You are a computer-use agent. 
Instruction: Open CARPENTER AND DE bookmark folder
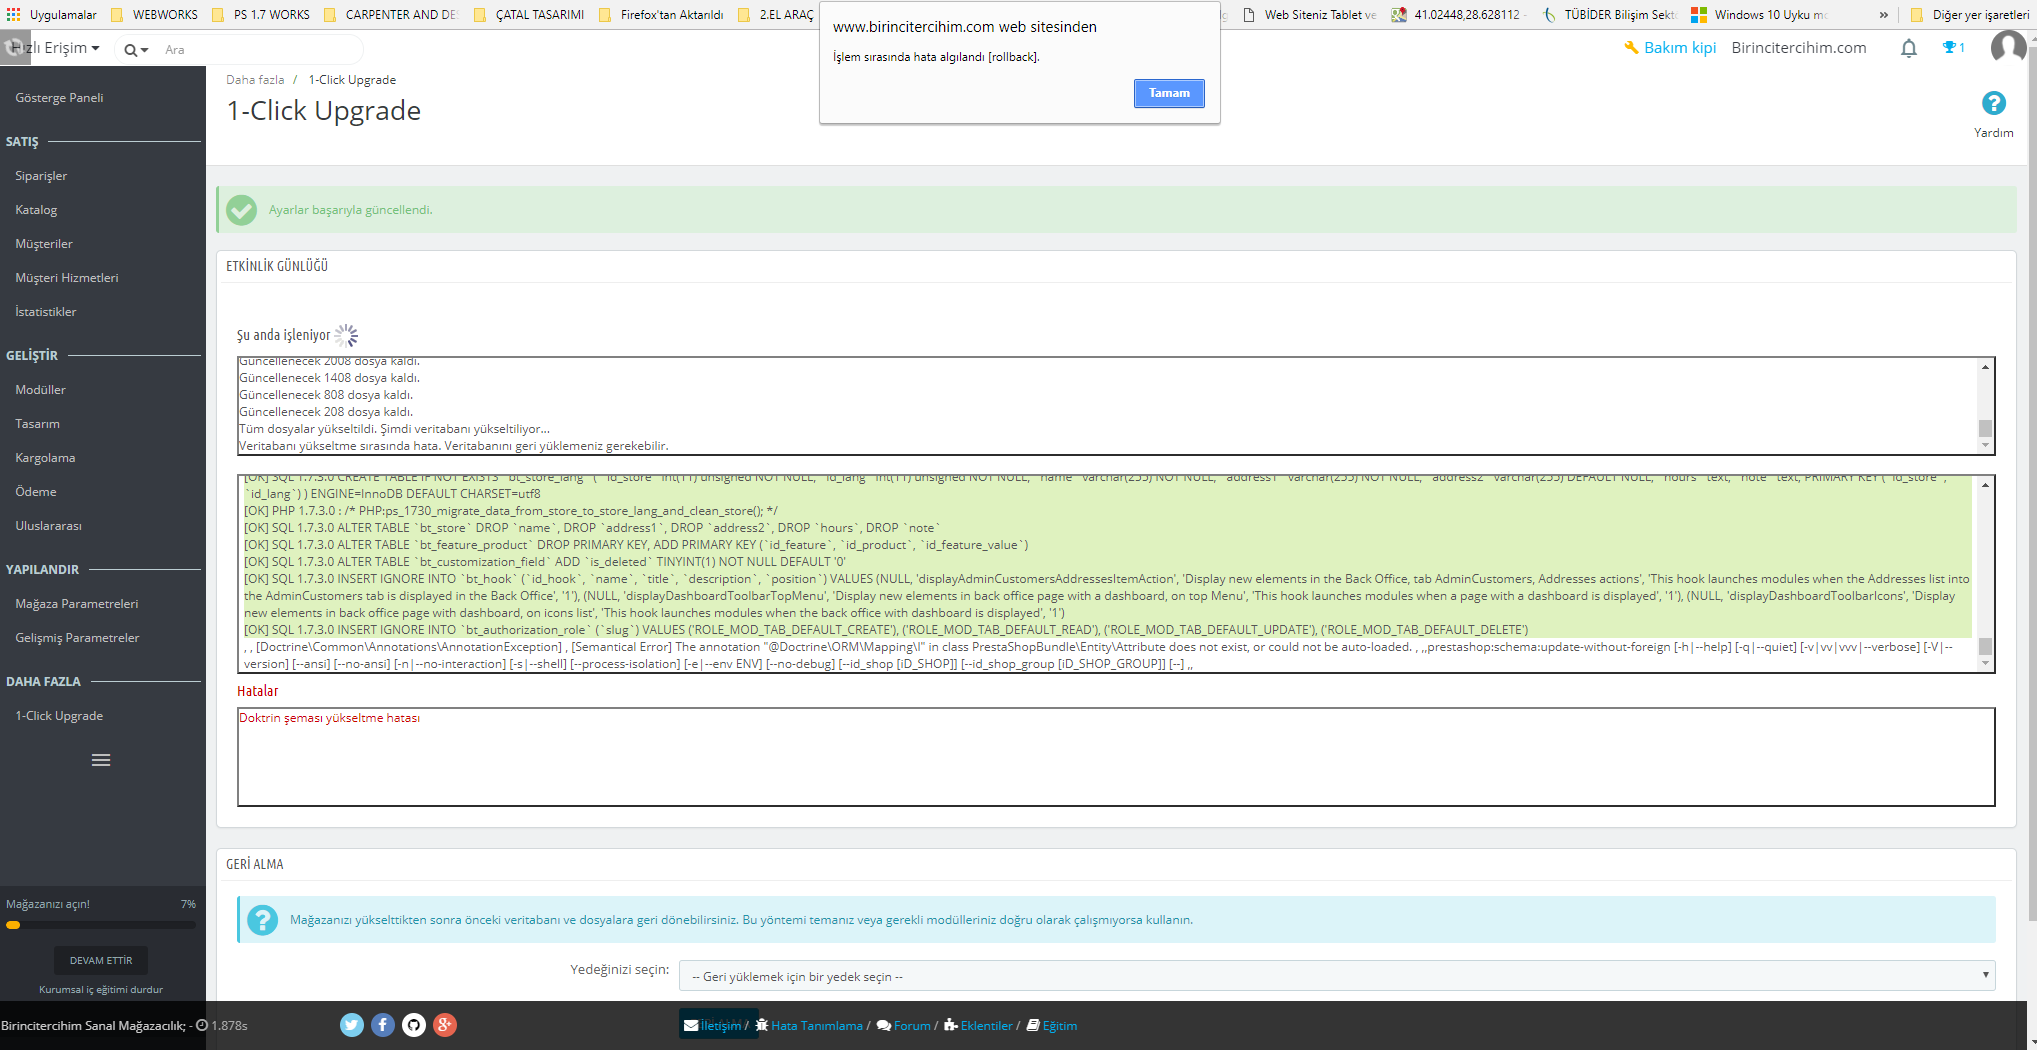[x=391, y=15]
